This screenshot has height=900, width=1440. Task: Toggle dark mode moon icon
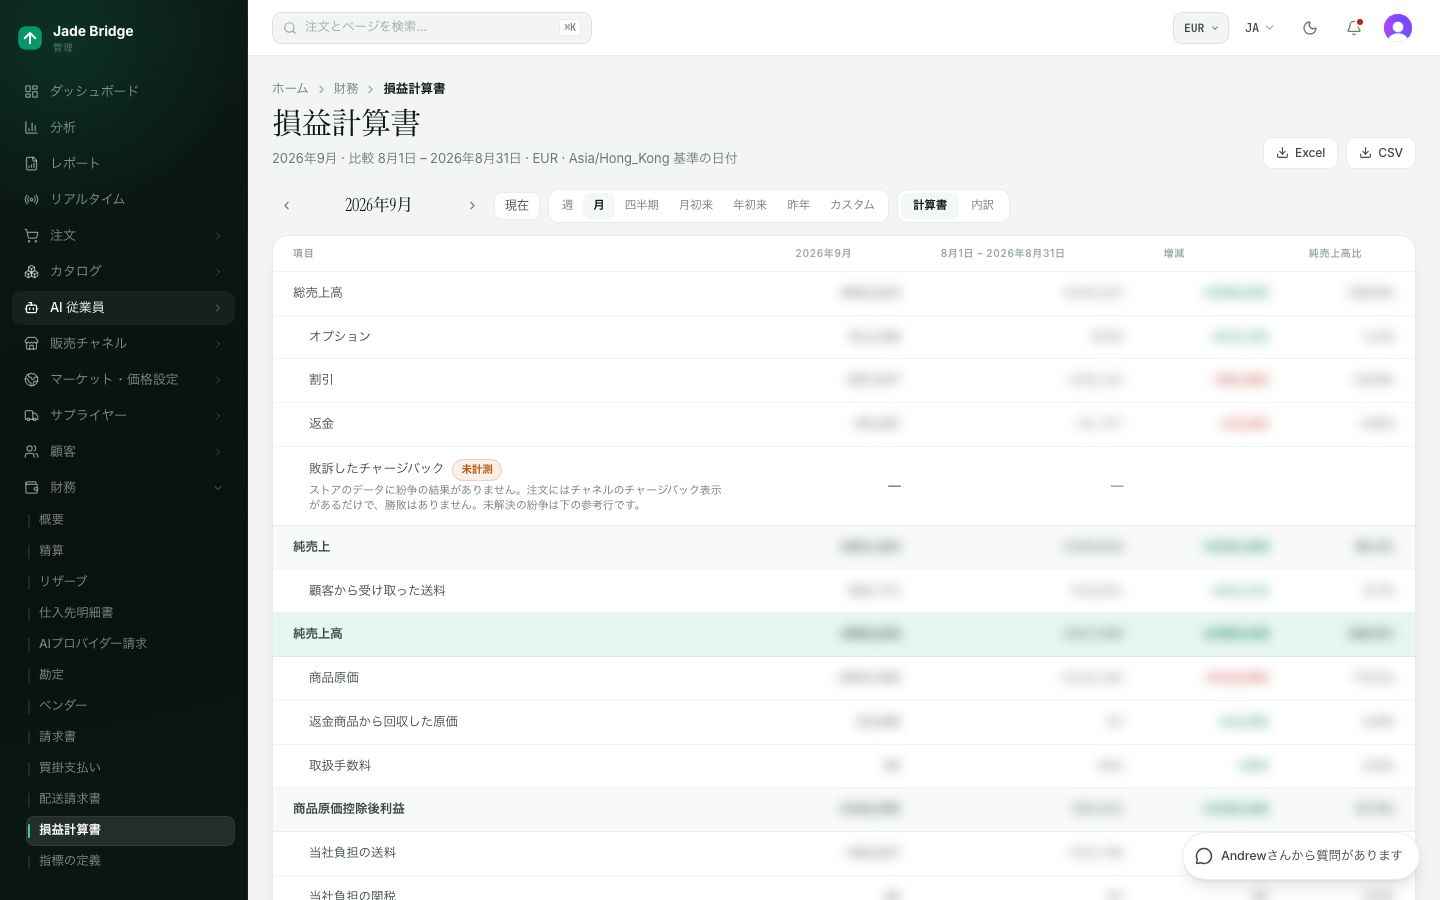pos(1310,28)
